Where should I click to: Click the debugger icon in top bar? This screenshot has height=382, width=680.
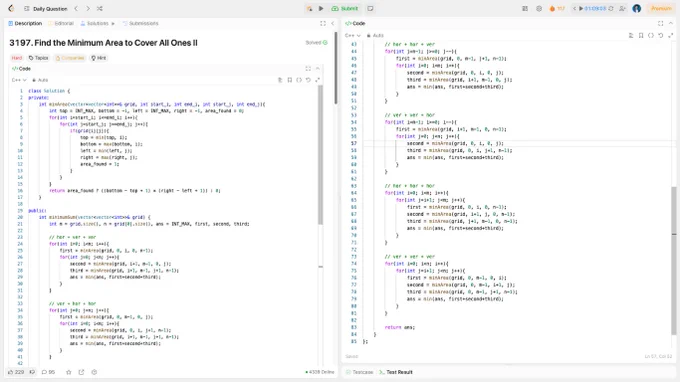309,9
